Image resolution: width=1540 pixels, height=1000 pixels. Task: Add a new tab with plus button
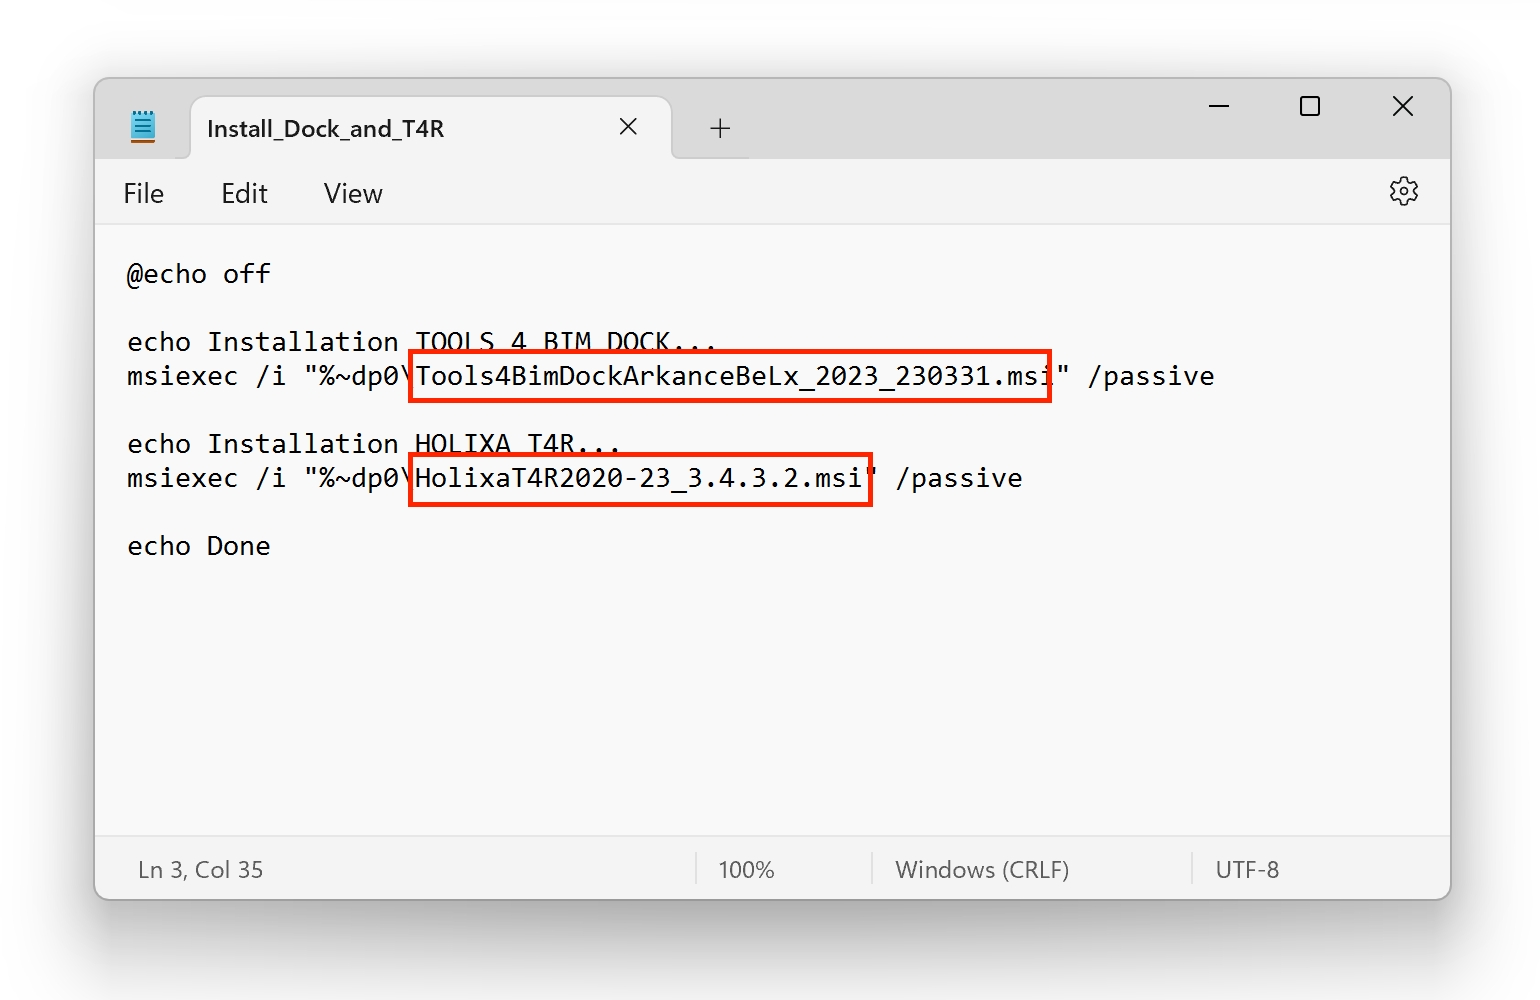720,128
